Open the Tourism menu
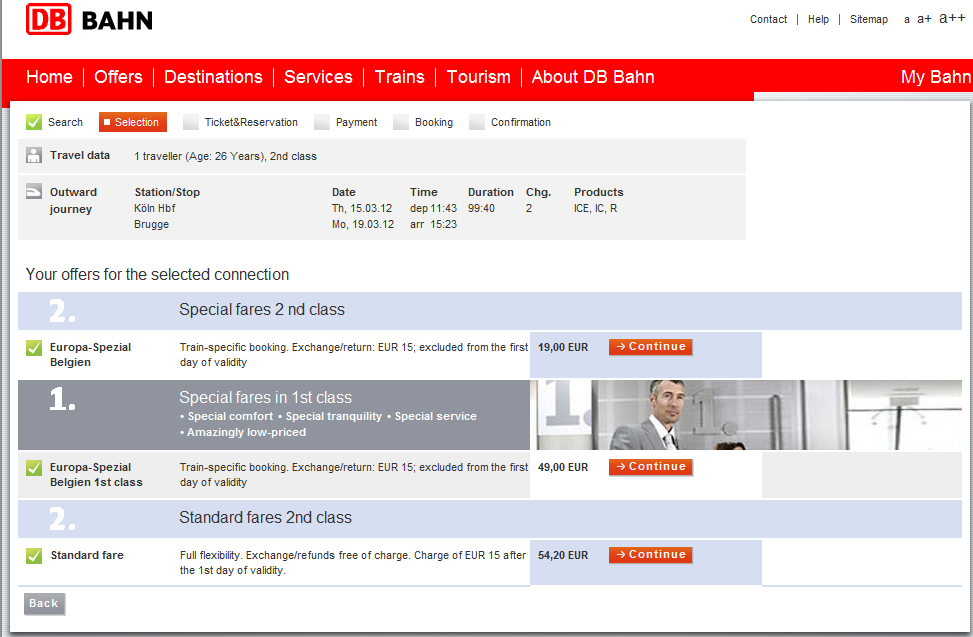Viewport: 973px width, 637px height. [x=478, y=77]
